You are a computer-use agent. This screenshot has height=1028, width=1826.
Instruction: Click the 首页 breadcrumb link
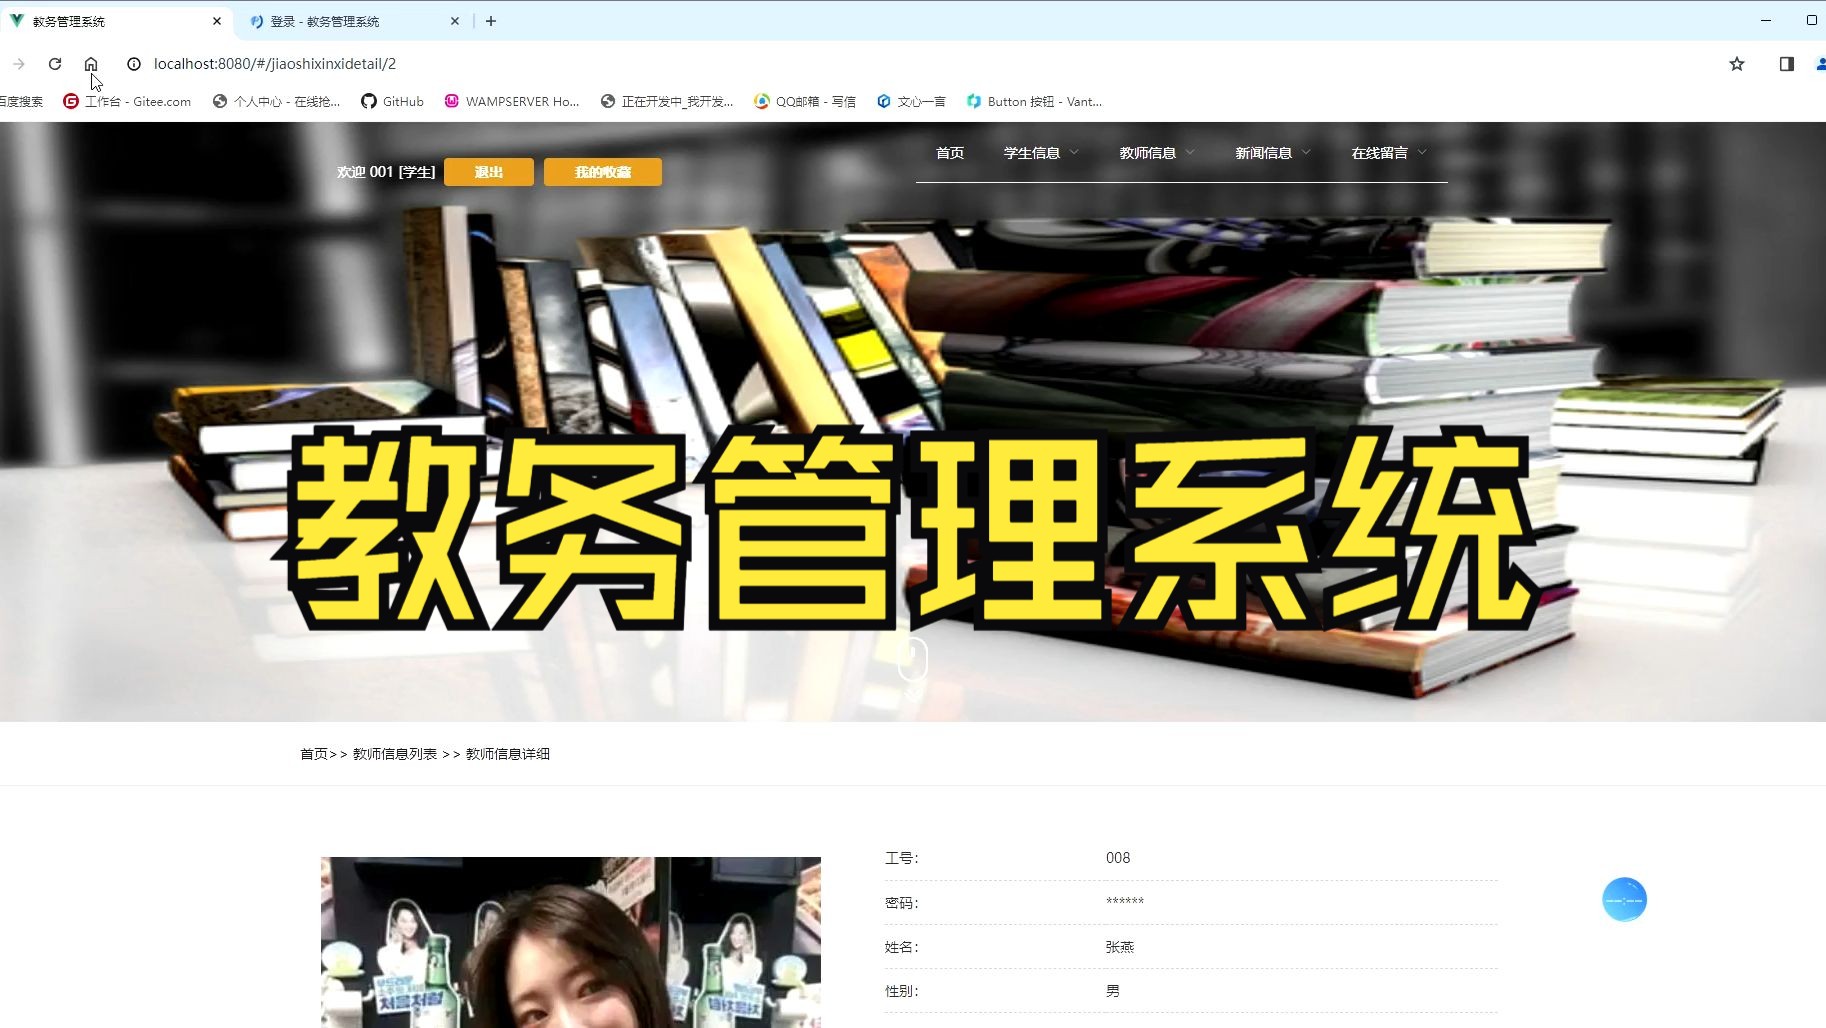point(314,754)
